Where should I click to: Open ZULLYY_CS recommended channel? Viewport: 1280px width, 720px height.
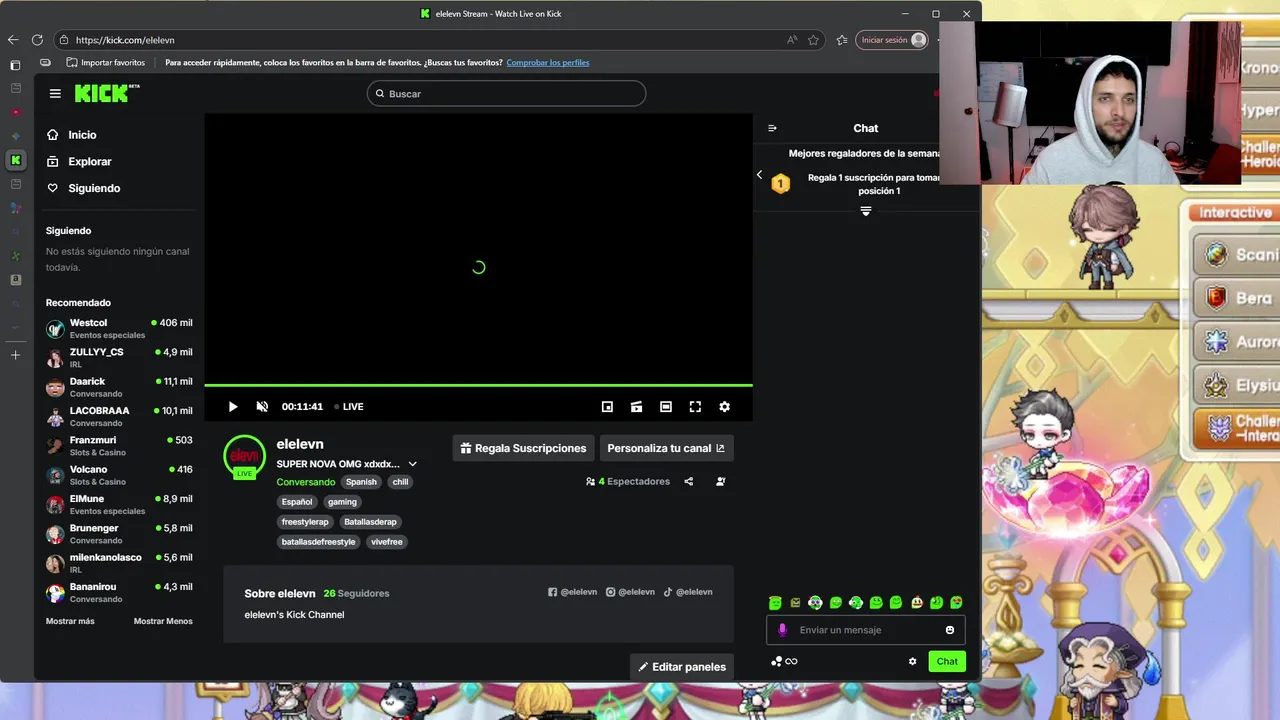[x=119, y=358]
